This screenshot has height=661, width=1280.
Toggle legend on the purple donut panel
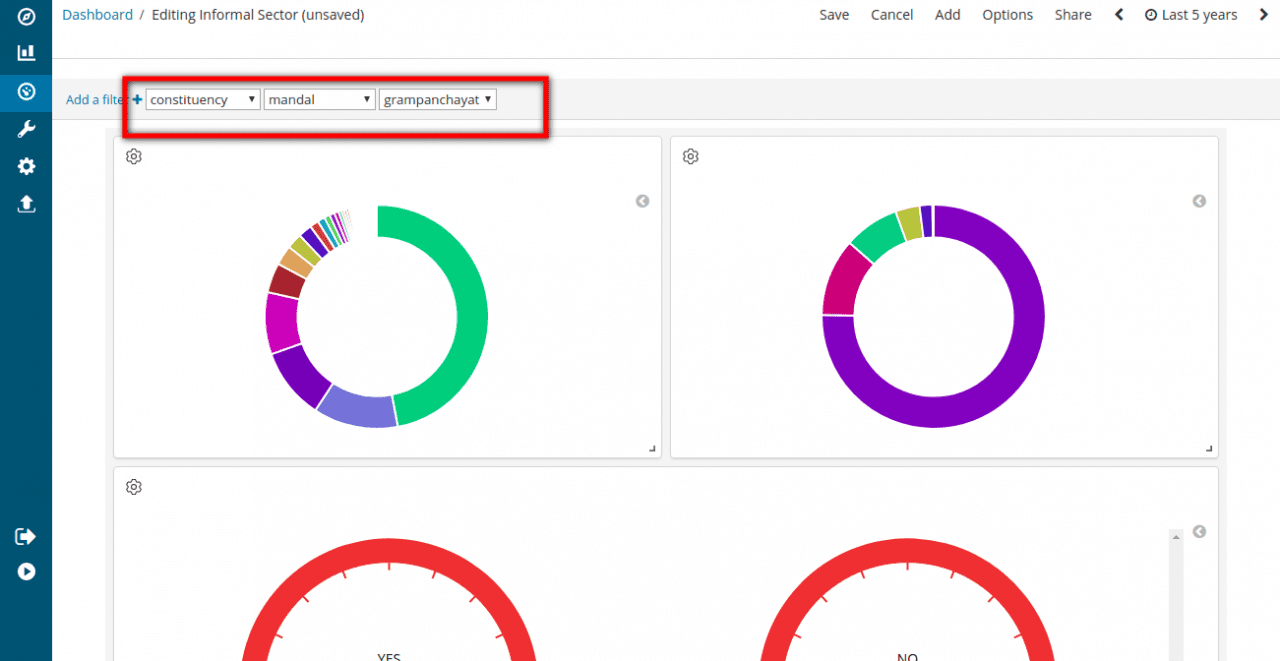(x=1199, y=201)
